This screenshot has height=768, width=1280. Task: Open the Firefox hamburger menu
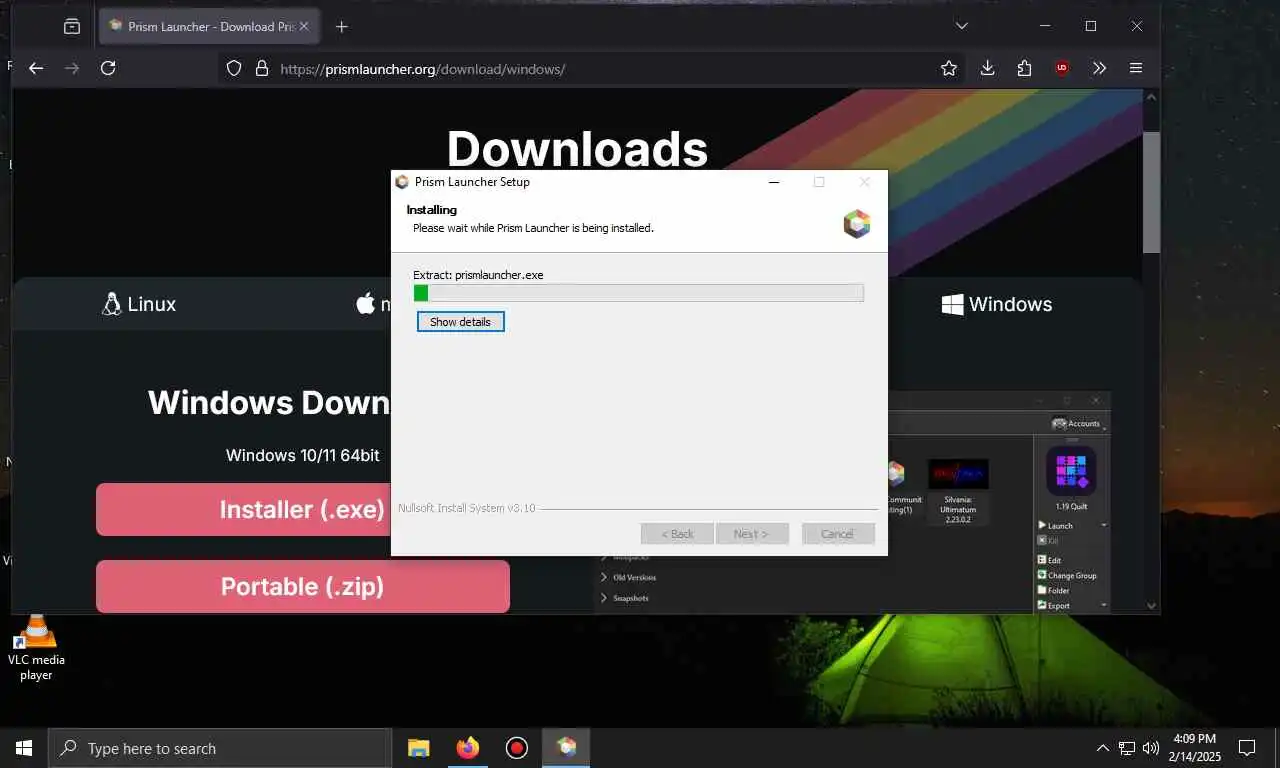coord(1136,68)
